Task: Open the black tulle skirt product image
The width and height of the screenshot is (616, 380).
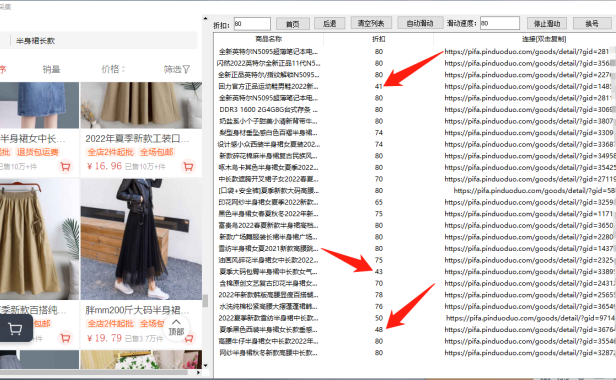Action: 141,239
